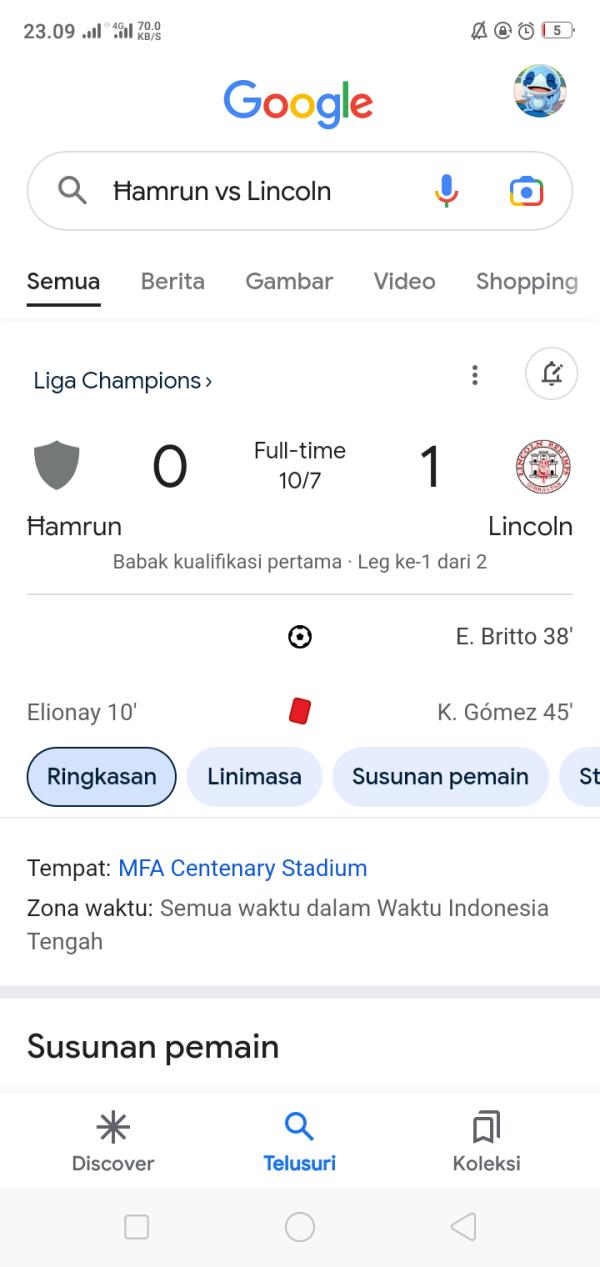Tap the Ħamrun shield logo
This screenshot has width=600, height=1267.
pyautogui.click(x=57, y=465)
